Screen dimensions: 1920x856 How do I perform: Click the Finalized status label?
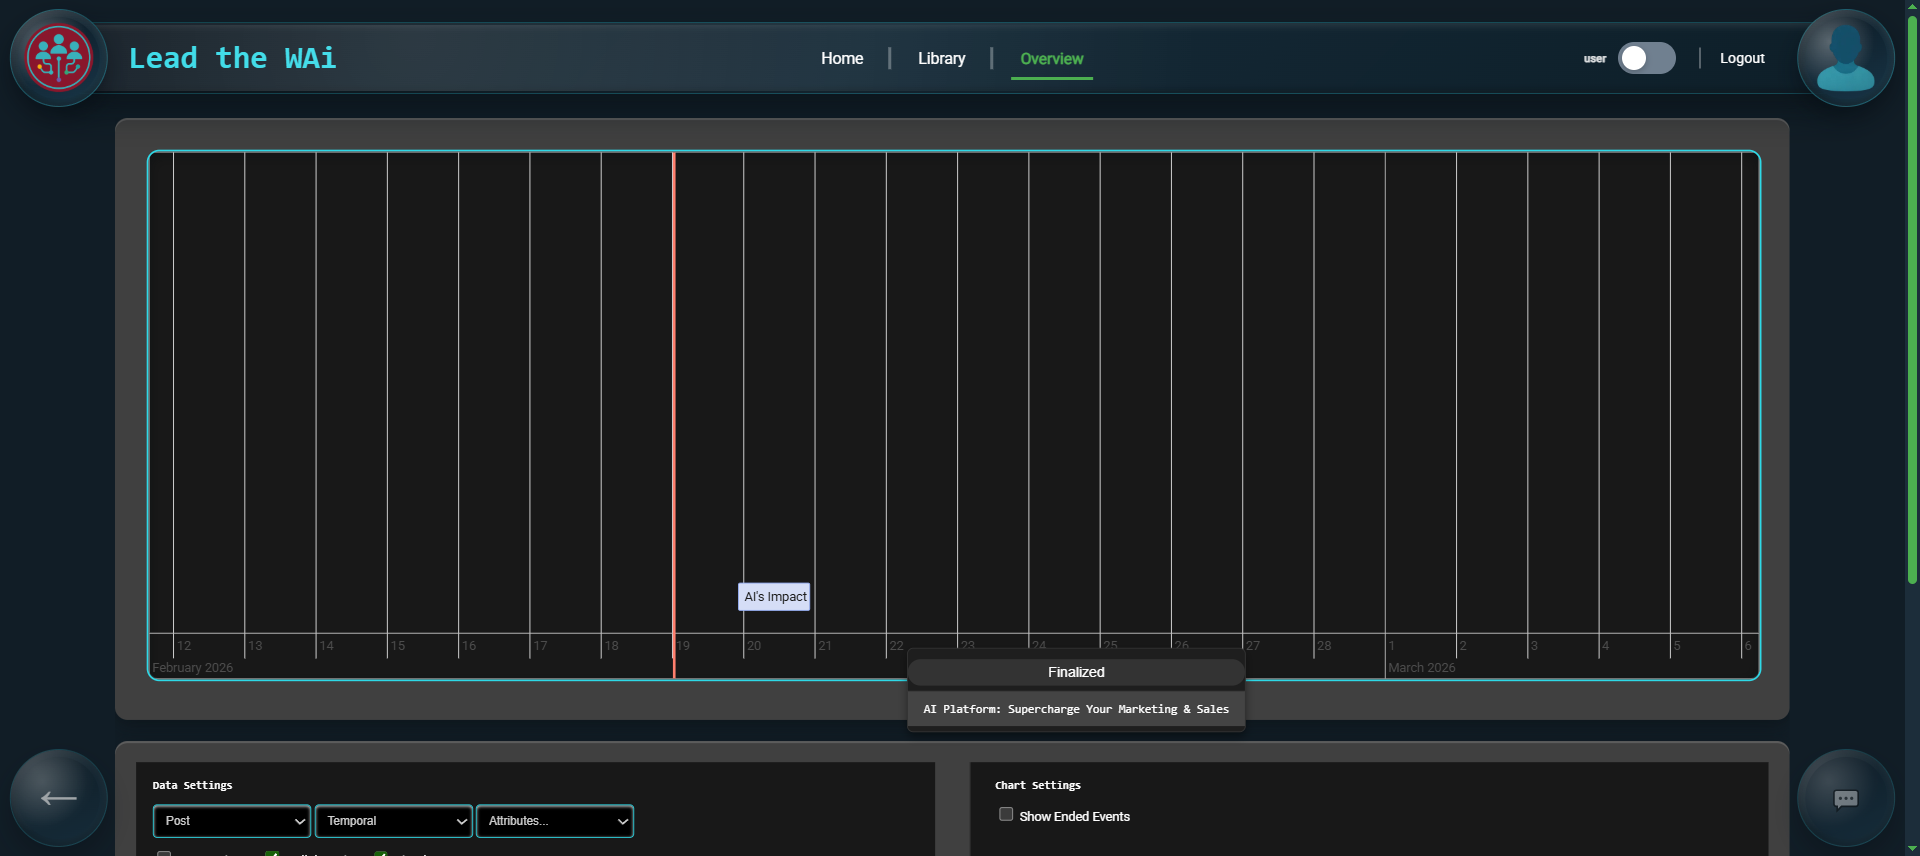coord(1076,672)
